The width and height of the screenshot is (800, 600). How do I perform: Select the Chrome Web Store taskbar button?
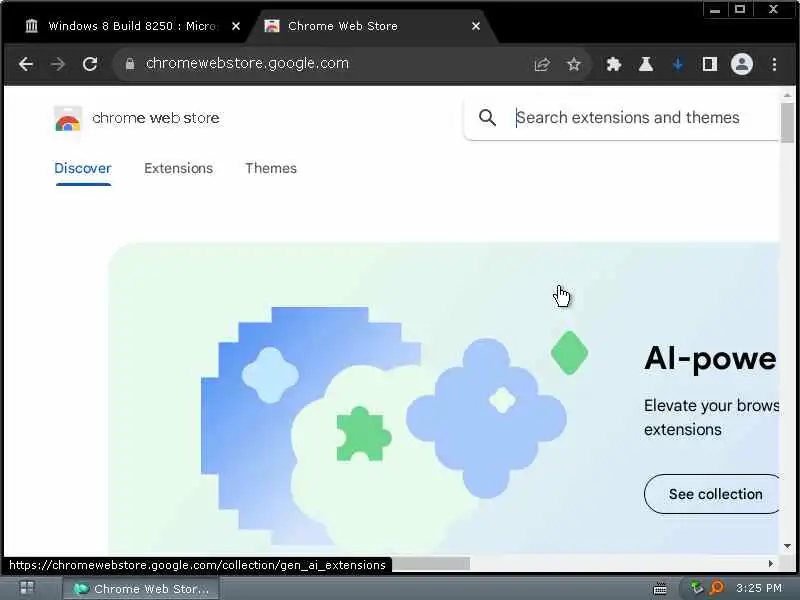coord(140,589)
